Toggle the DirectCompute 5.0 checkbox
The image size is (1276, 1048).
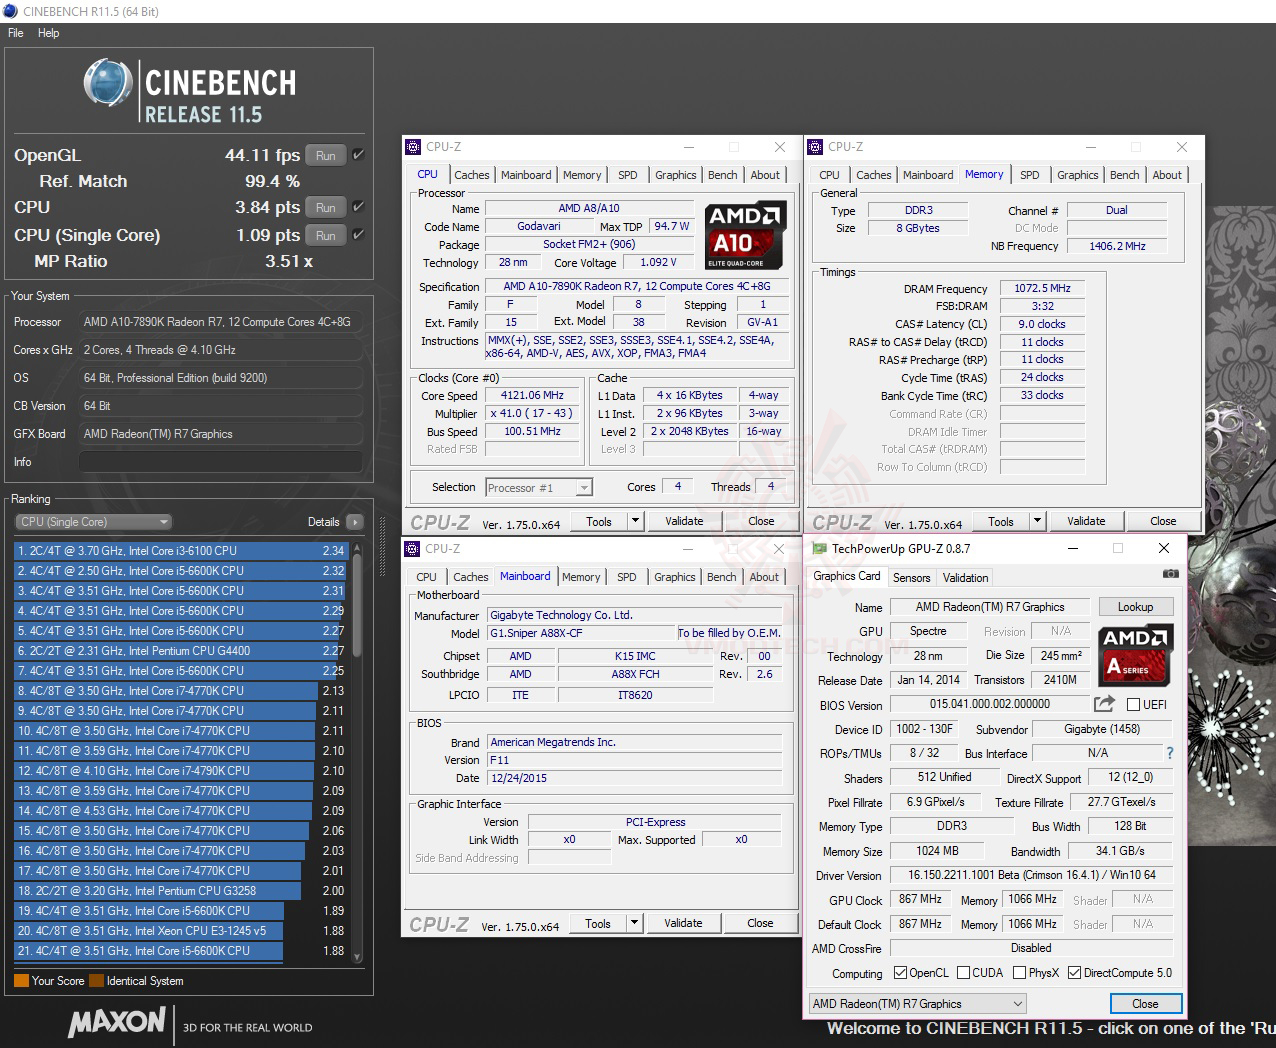[x=1075, y=973]
